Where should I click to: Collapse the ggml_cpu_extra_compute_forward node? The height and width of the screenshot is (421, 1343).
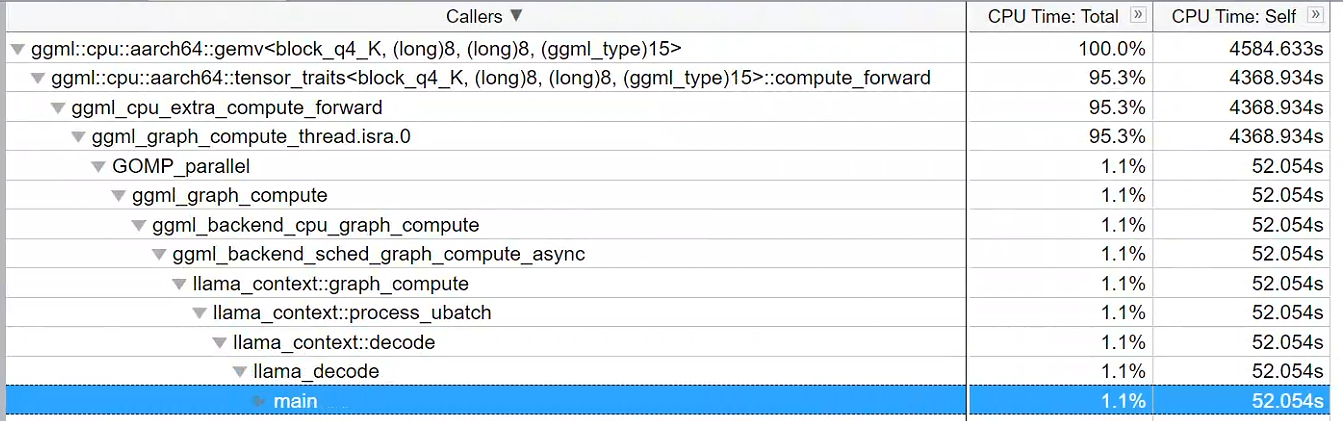pyautogui.click(x=58, y=107)
